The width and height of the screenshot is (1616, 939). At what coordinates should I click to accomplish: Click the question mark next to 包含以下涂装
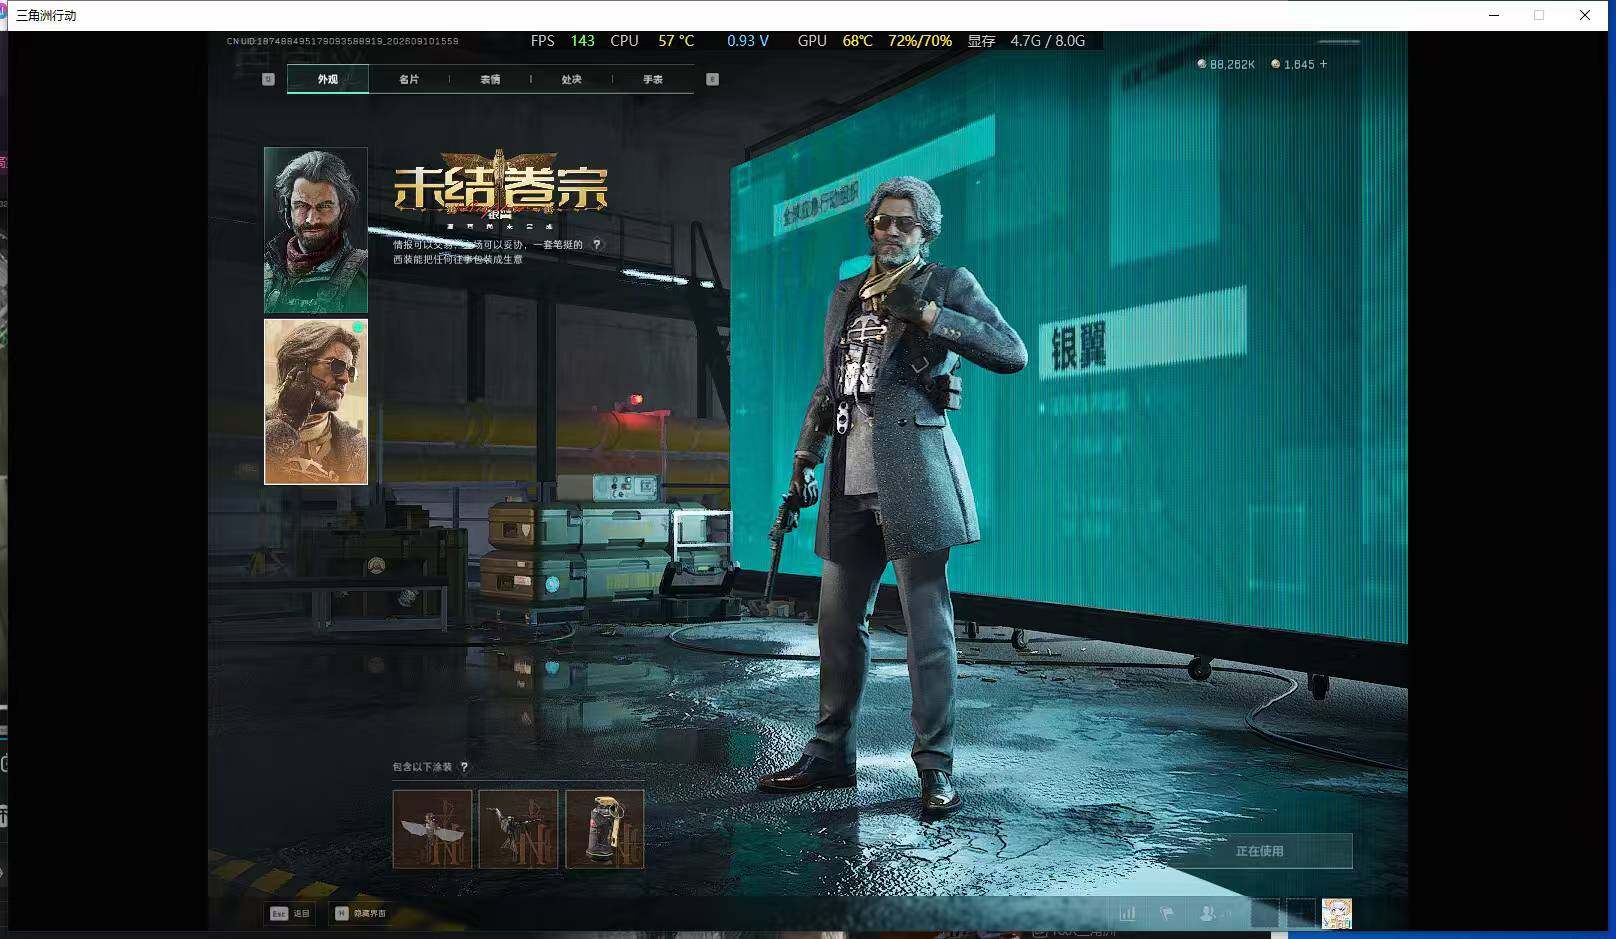[464, 767]
